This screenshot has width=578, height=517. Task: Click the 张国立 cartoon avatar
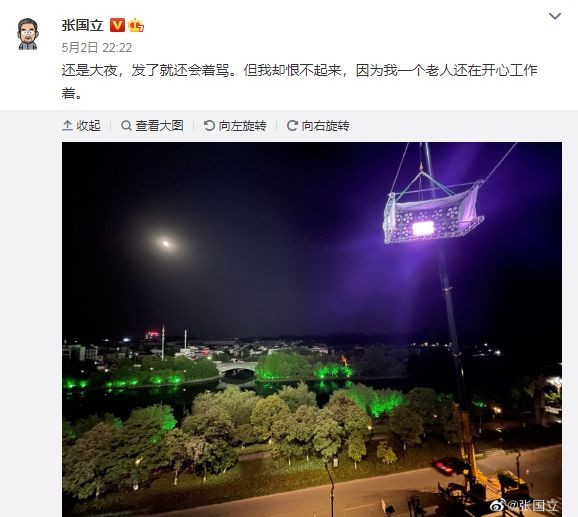28,34
